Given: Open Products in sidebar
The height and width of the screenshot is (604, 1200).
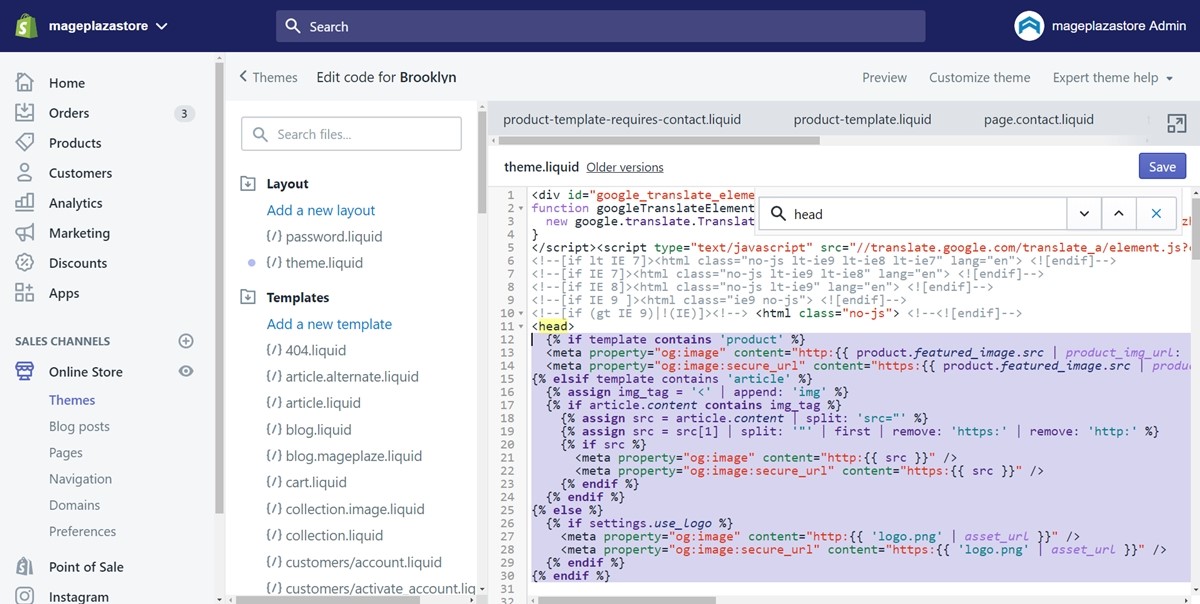Looking at the screenshot, I should point(75,143).
